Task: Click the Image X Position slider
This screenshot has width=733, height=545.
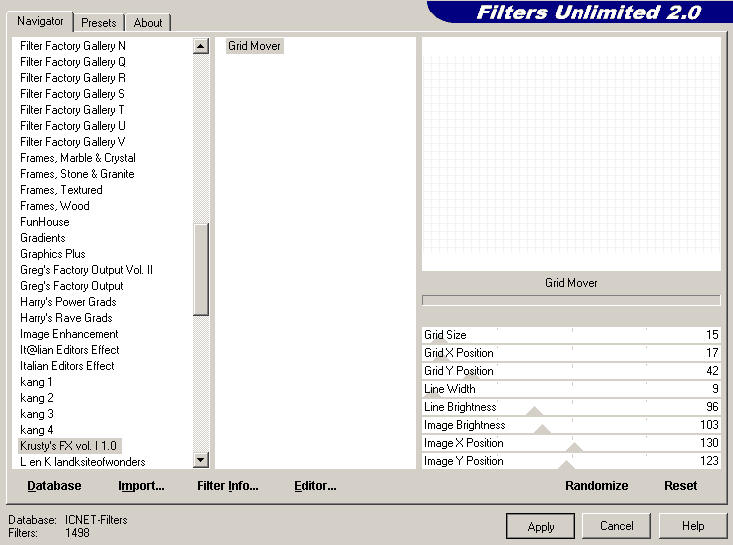Action: pos(574,446)
